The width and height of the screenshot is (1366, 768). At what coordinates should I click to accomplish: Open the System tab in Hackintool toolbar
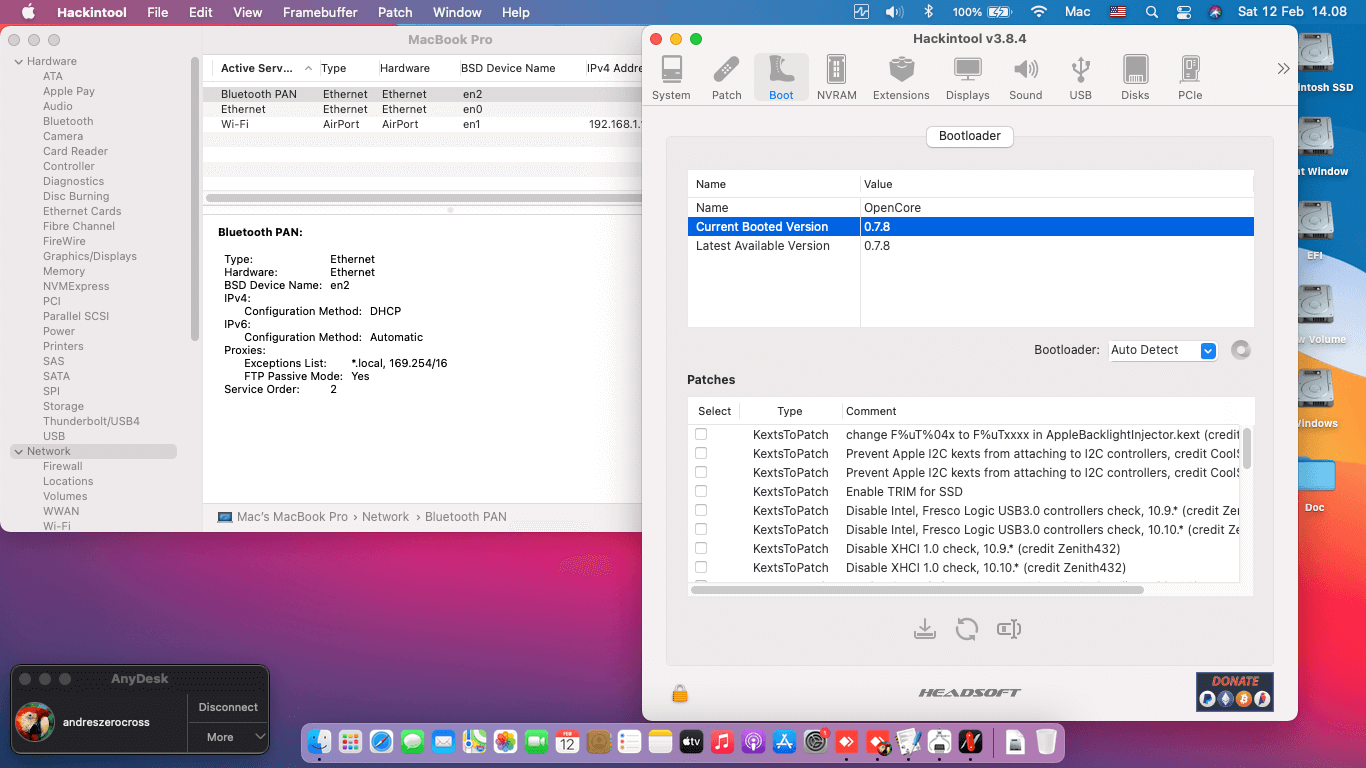(670, 78)
